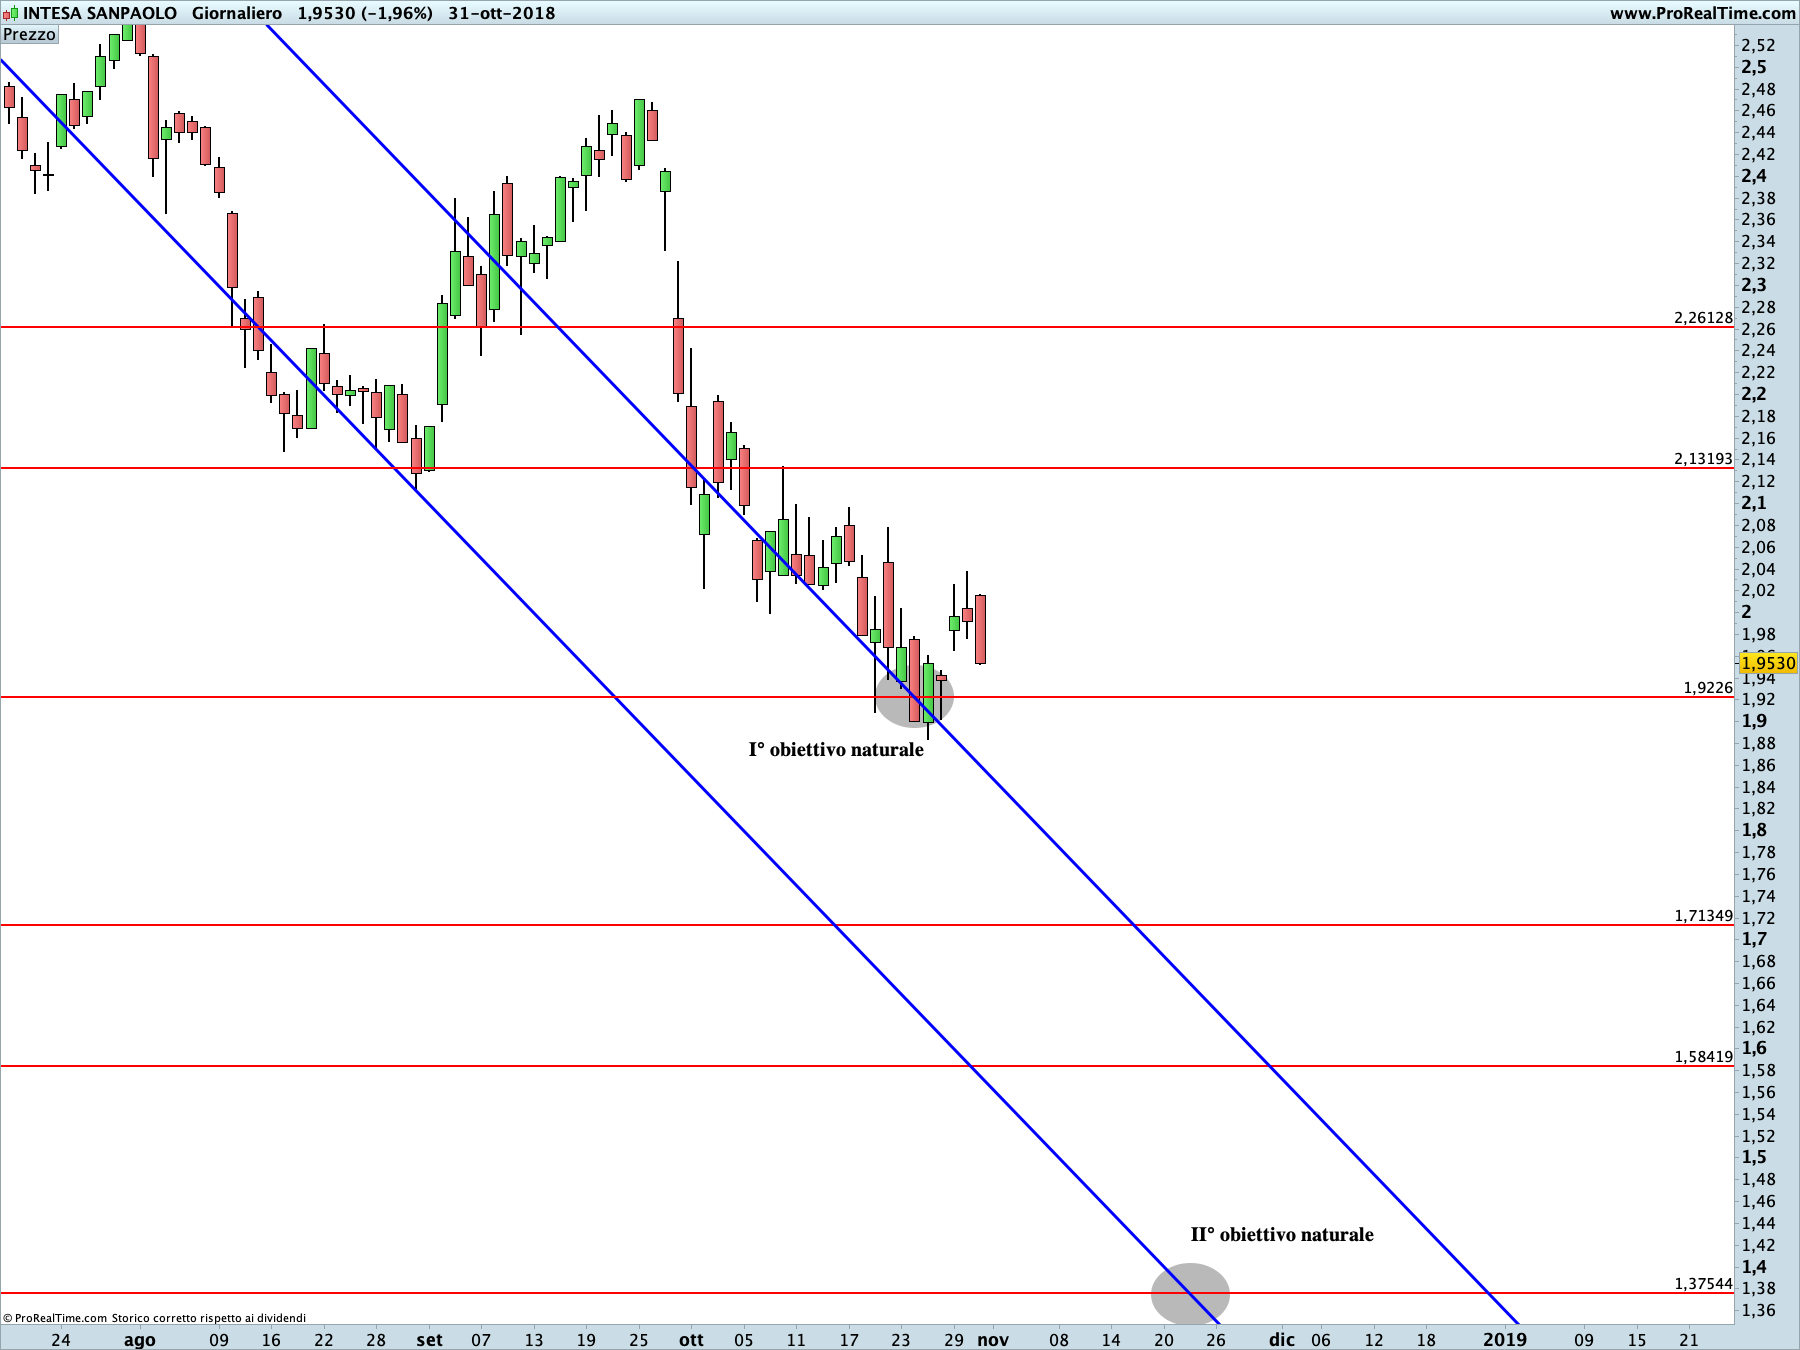Select the current price tag 1,9530
This screenshot has height=1350, width=1800.
point(1768,663)
